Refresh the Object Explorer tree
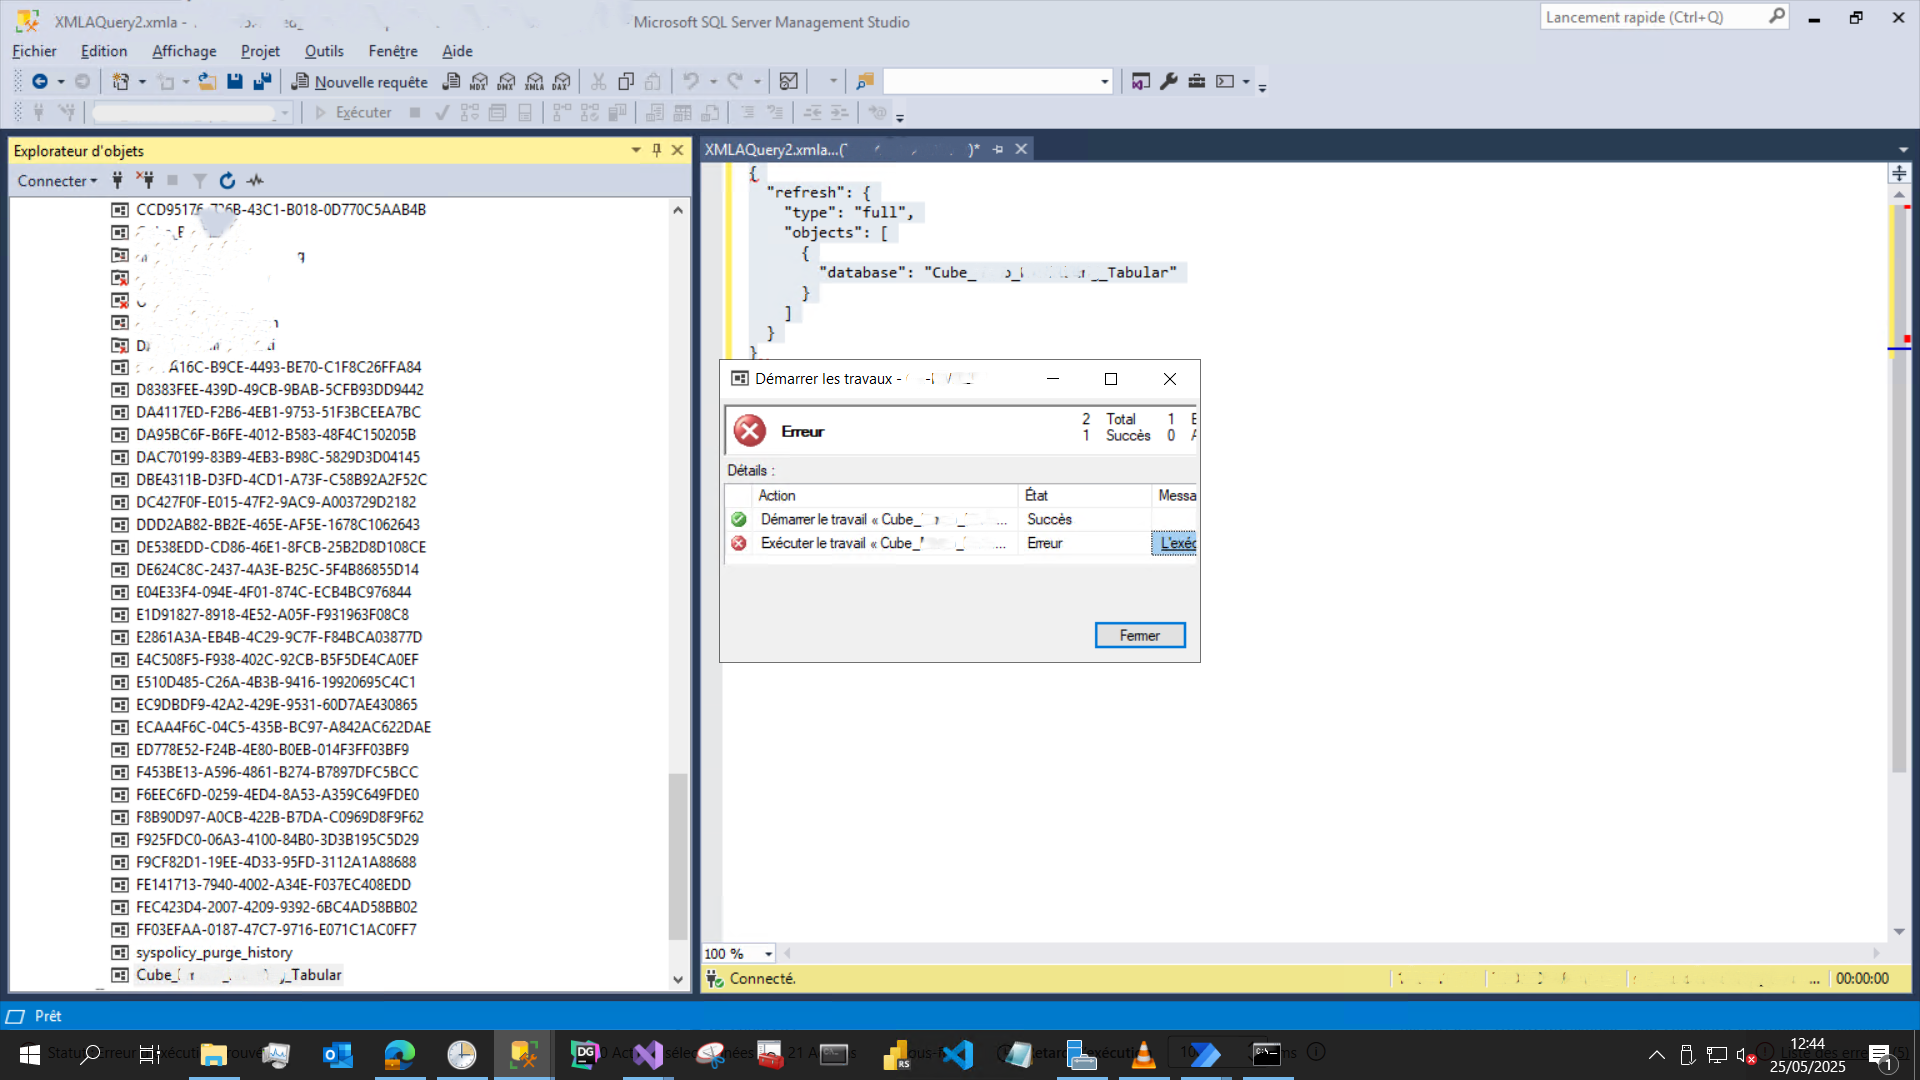1920x1080 pixels. pyautogui.click(x=227, y=181)
